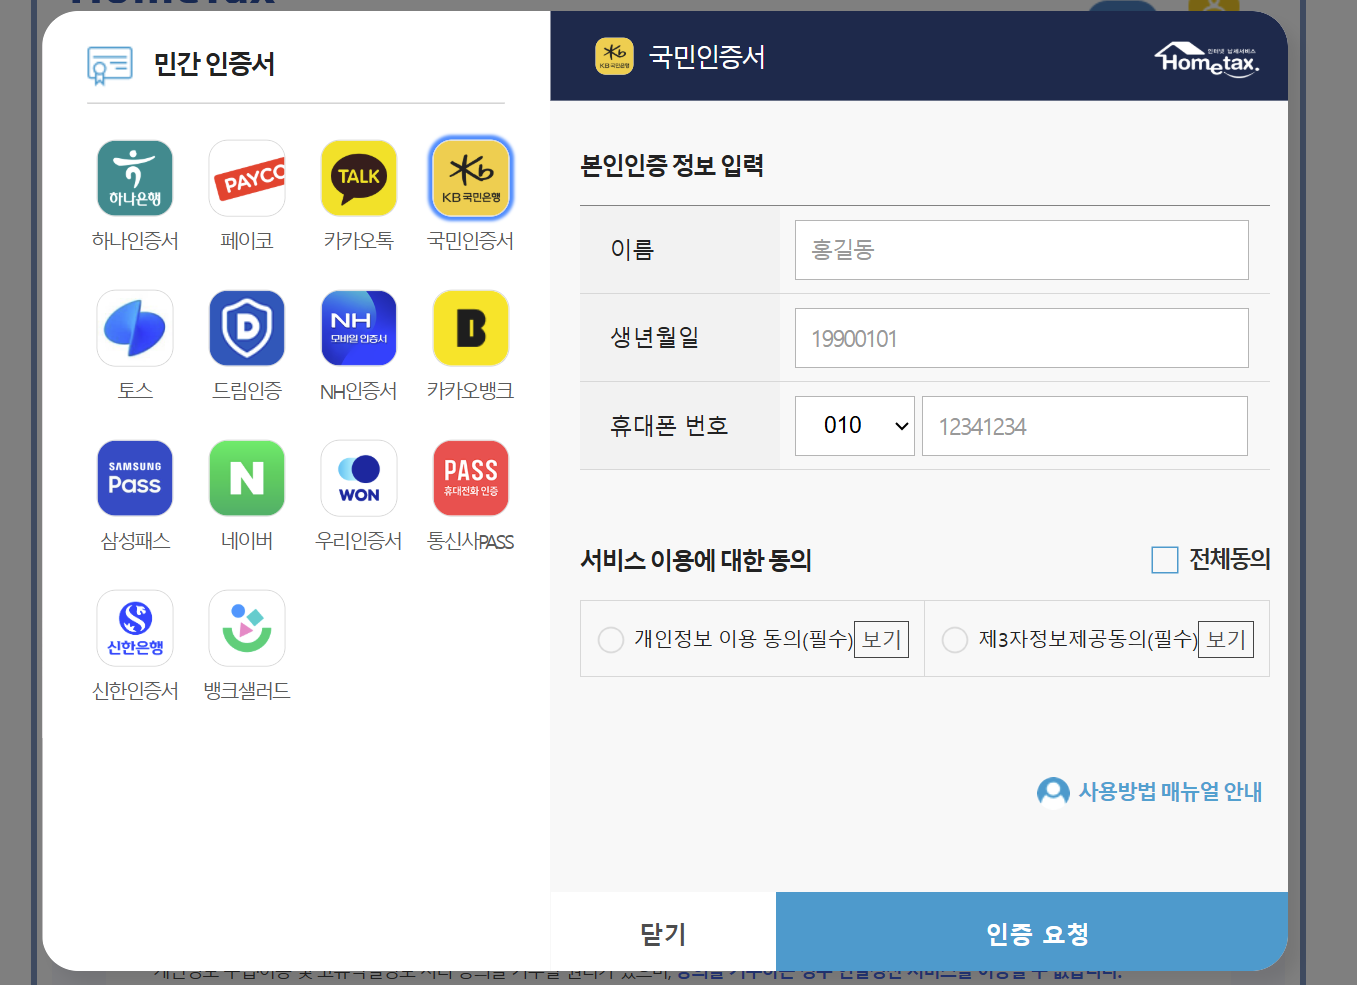Screen dimensions: 1357x985
Task: Check the 전체동의 checkbox
Action: point(1165,560)
